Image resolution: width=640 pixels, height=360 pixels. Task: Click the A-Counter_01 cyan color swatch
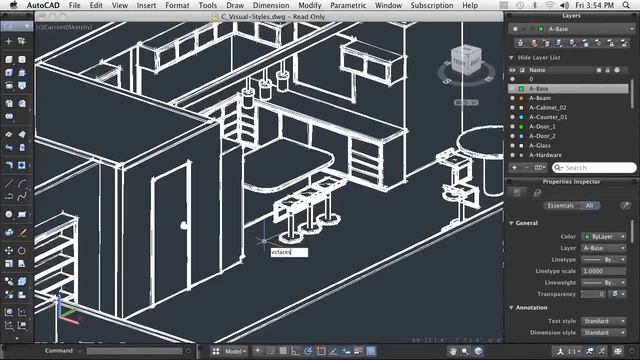click(521, 117)
